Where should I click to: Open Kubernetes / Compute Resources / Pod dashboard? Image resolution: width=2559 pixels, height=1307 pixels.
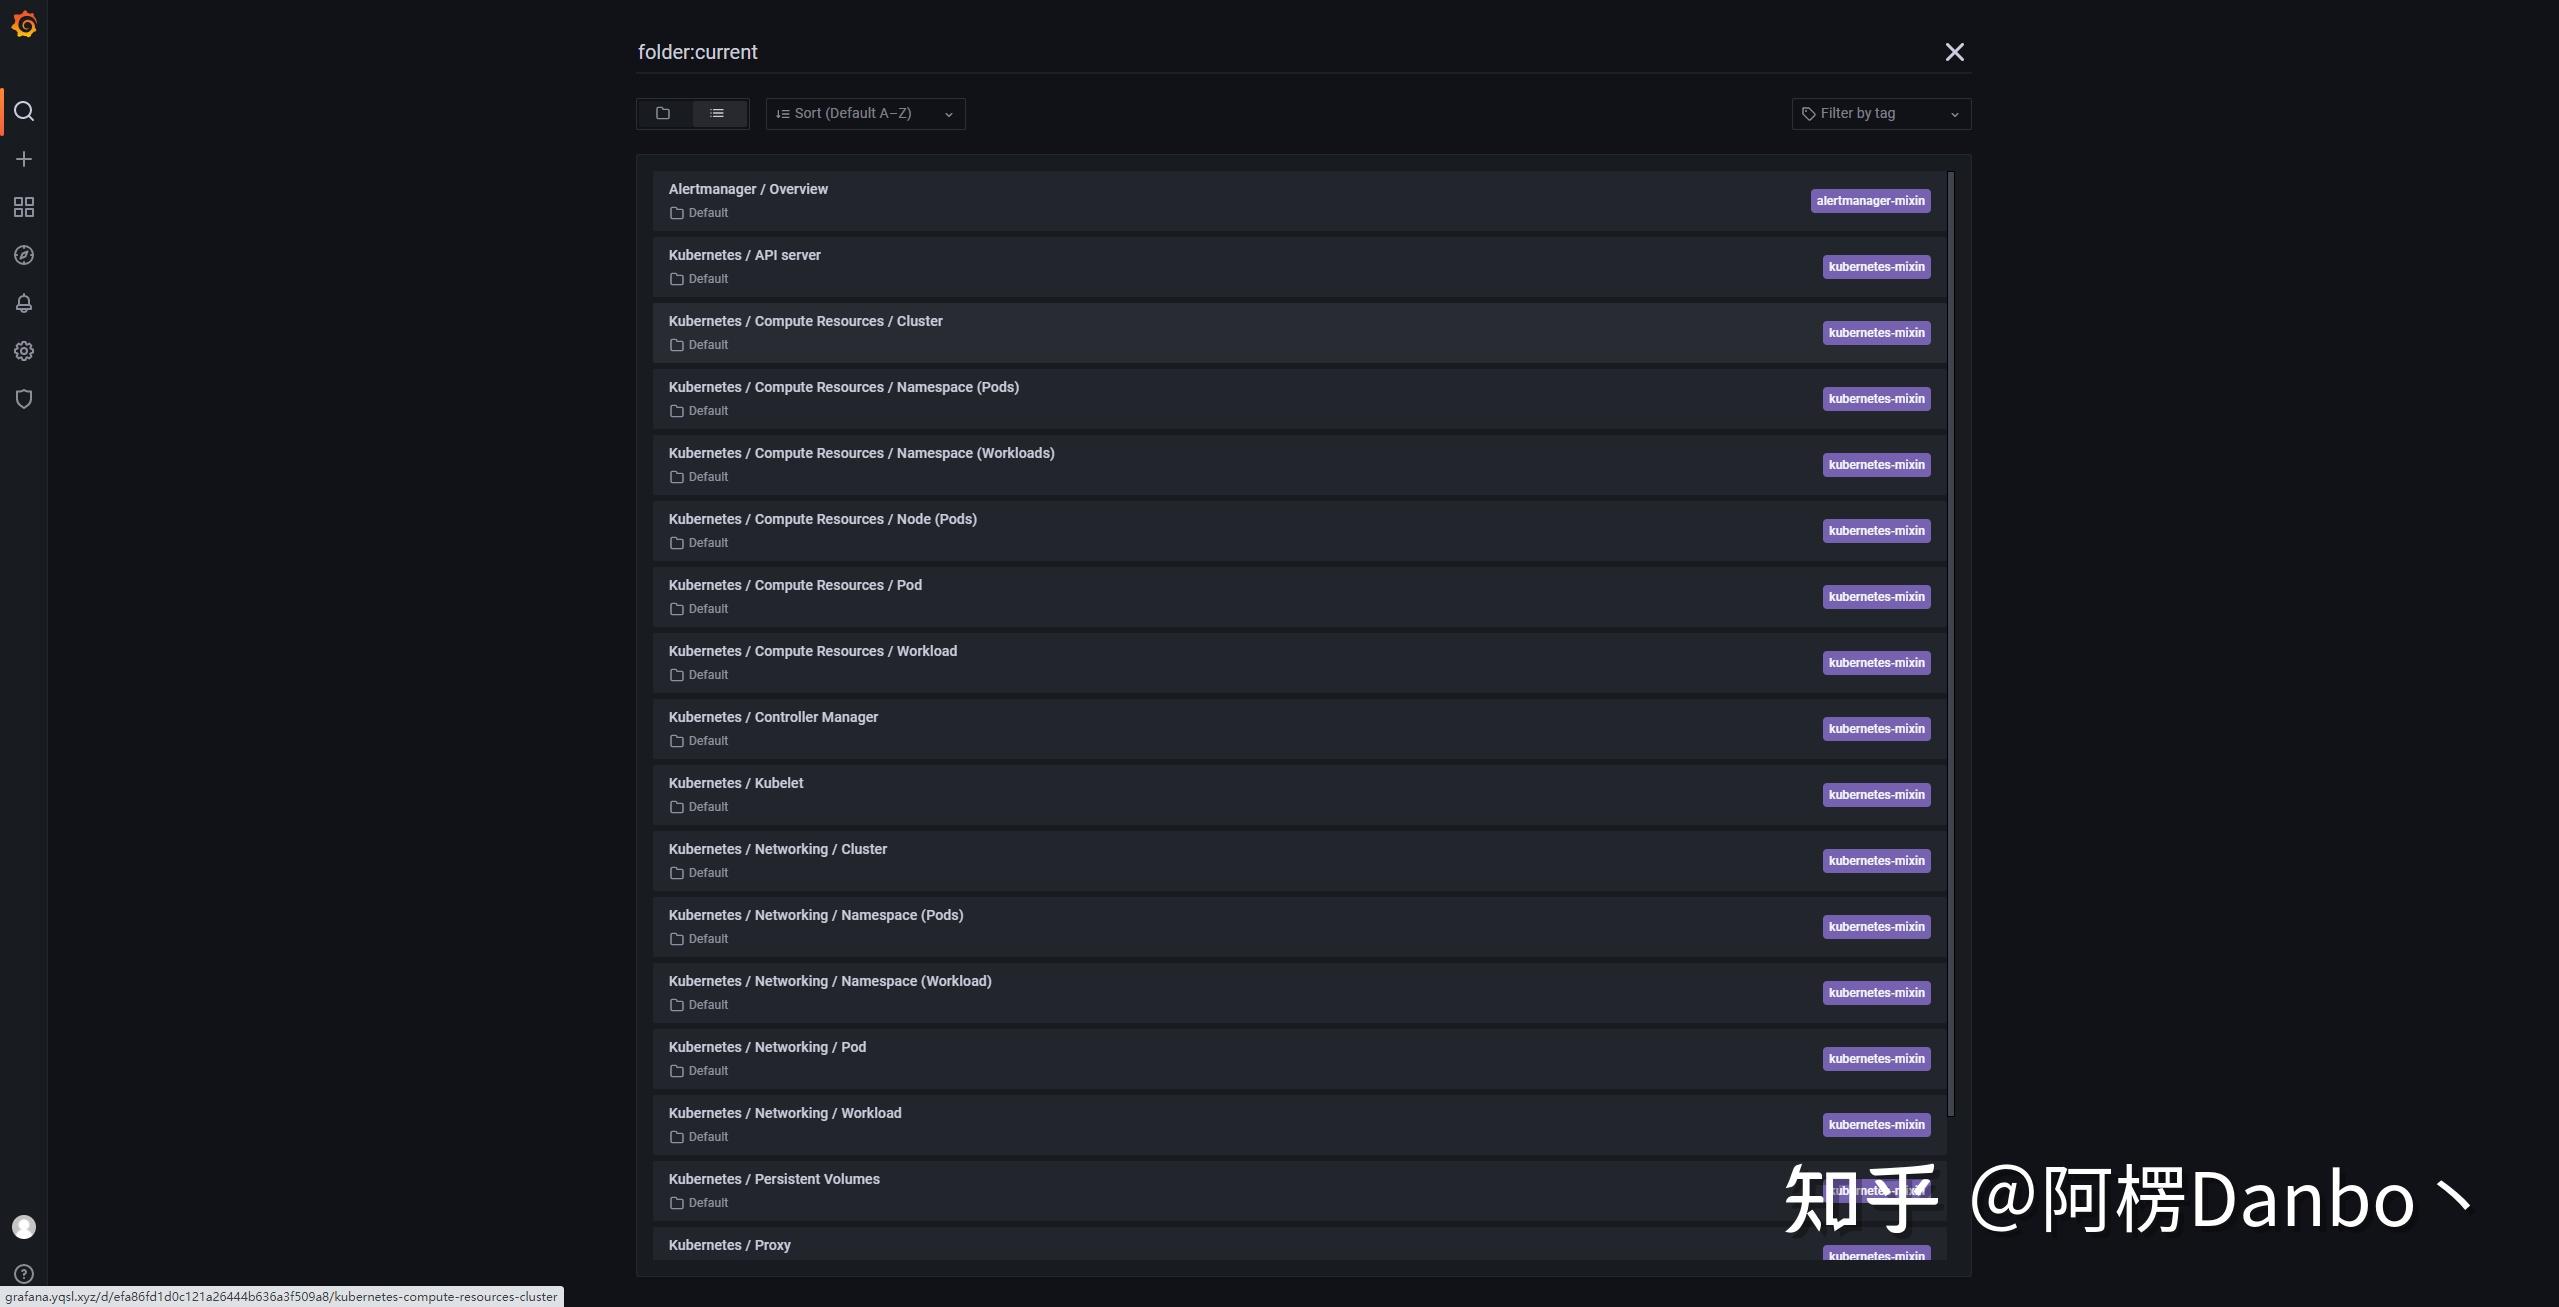[x=1299, y=597]
